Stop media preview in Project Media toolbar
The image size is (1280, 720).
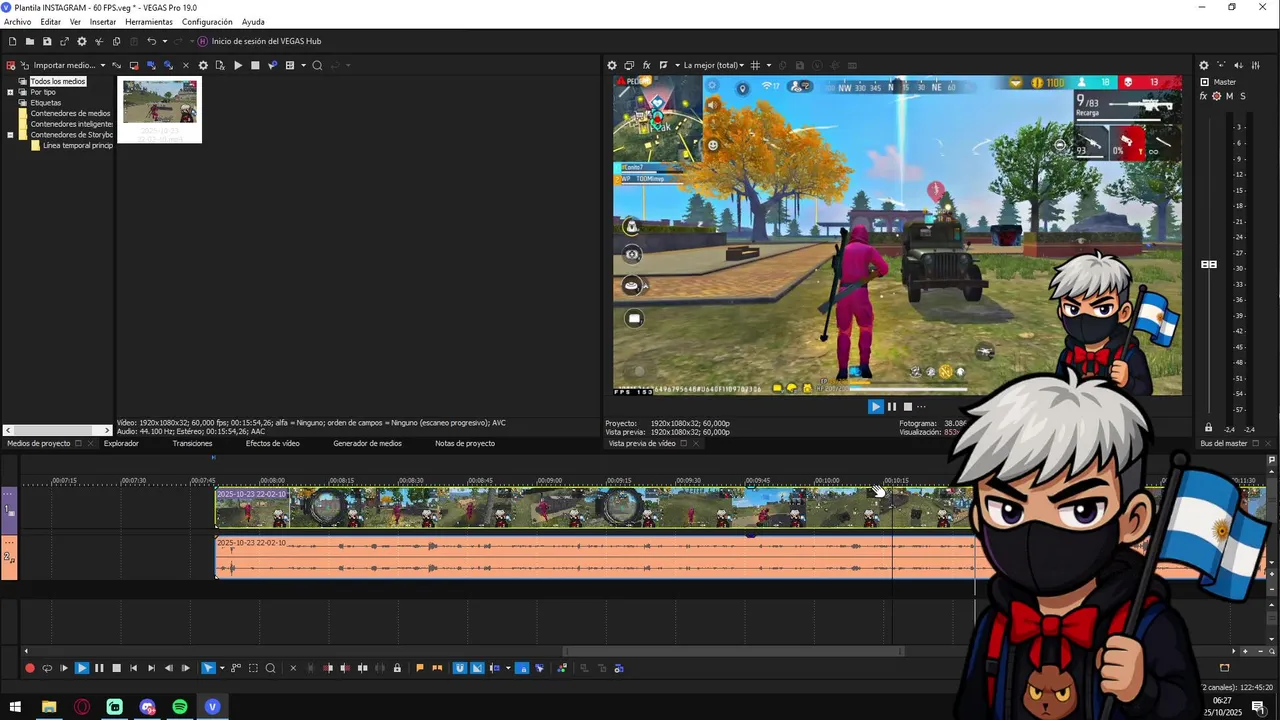point(255,65)
